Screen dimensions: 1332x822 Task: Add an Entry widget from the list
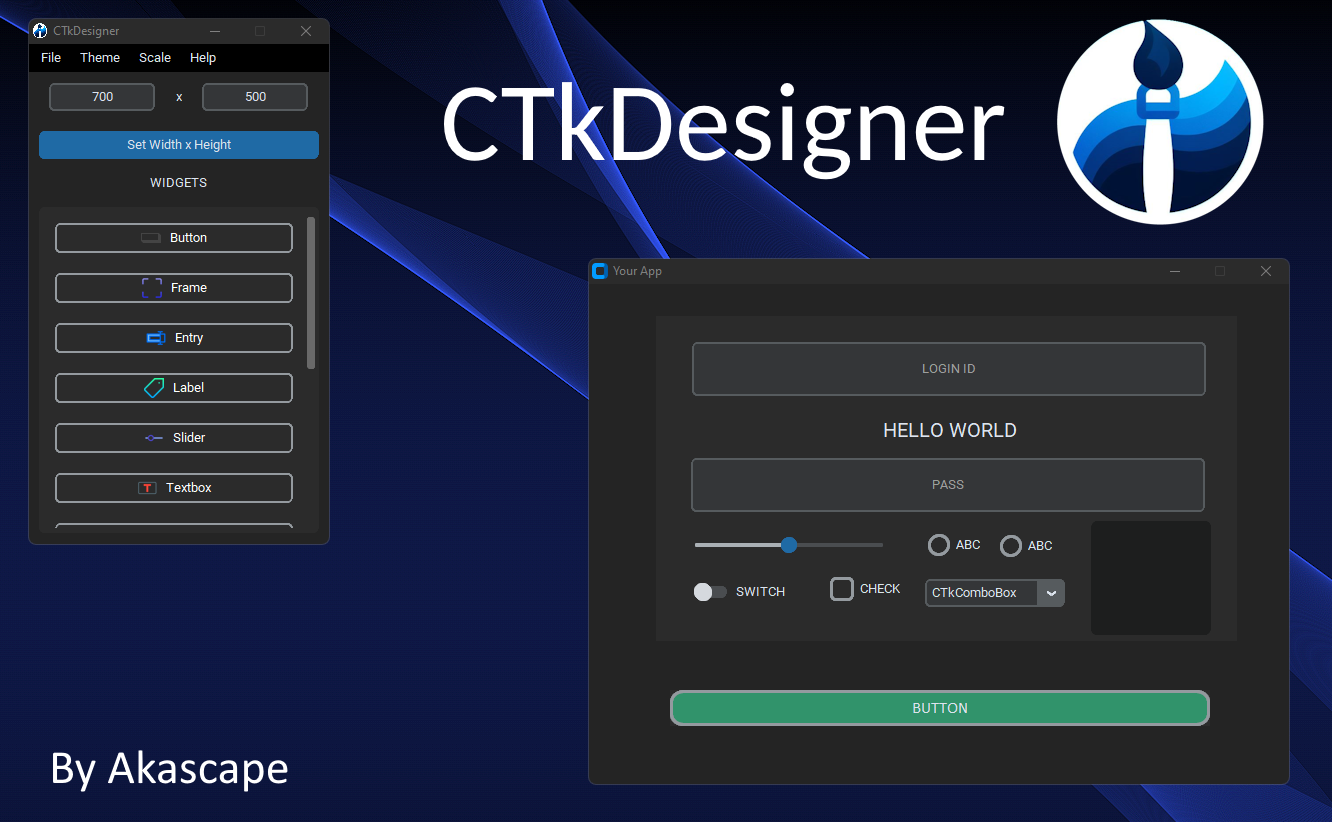(174, 338)
